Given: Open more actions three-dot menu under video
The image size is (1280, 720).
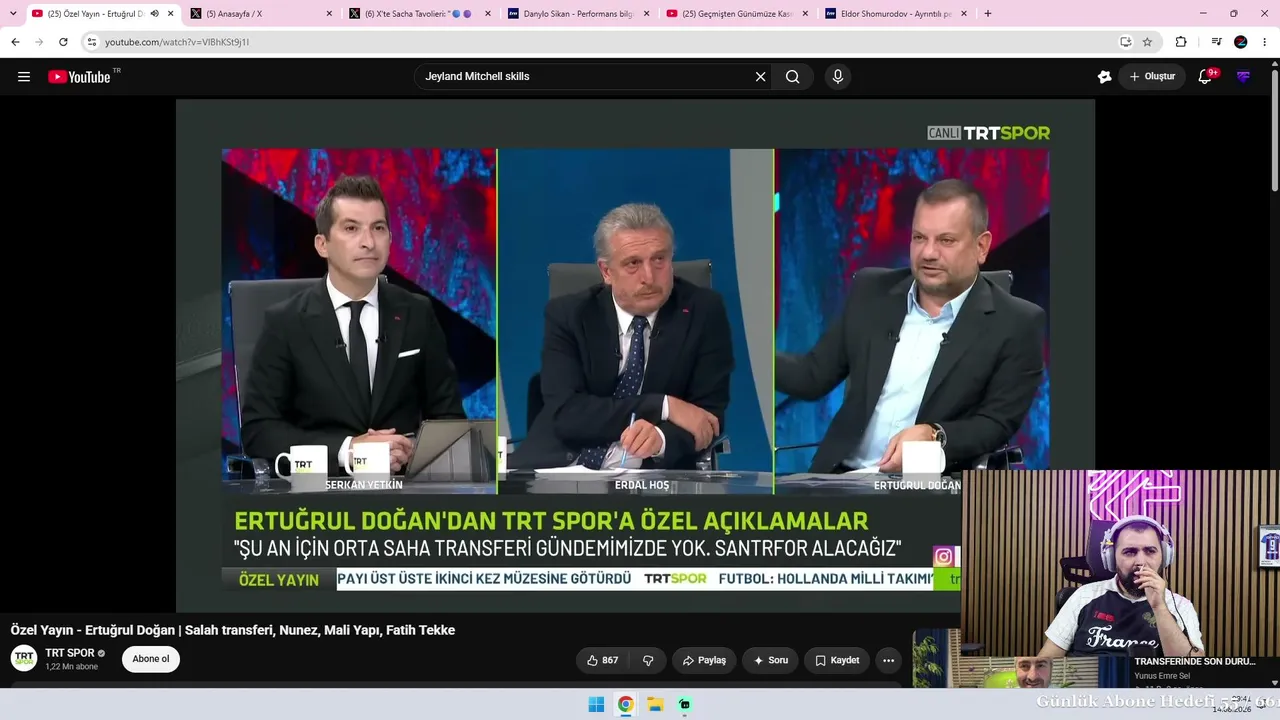Looking at the screenshot, I should coord(888,660).
